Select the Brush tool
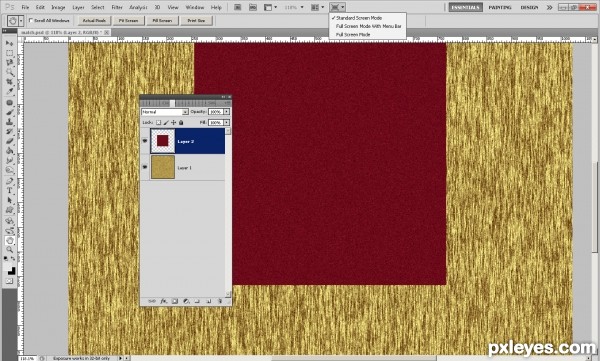Screen dimensions: 600x361 tap(10, 112)
